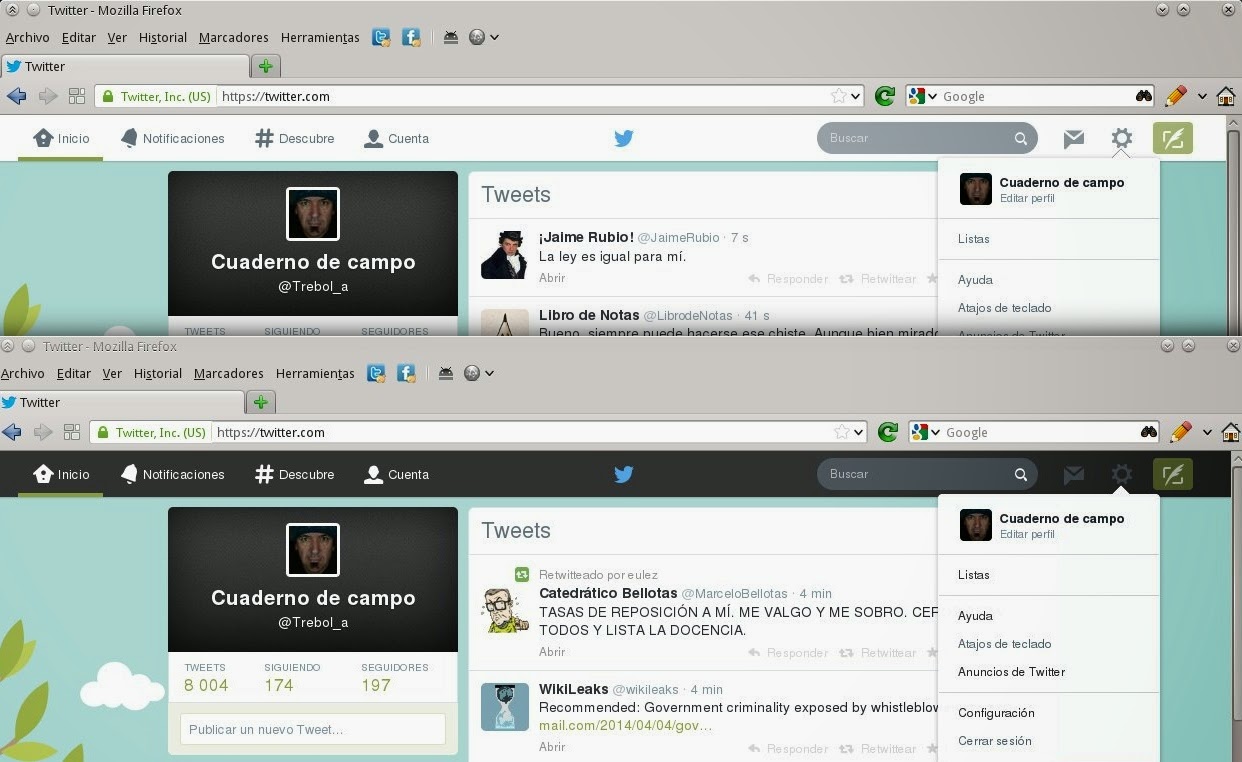Click Twitter bird logo in bottom window

click(x=624, y=474)
